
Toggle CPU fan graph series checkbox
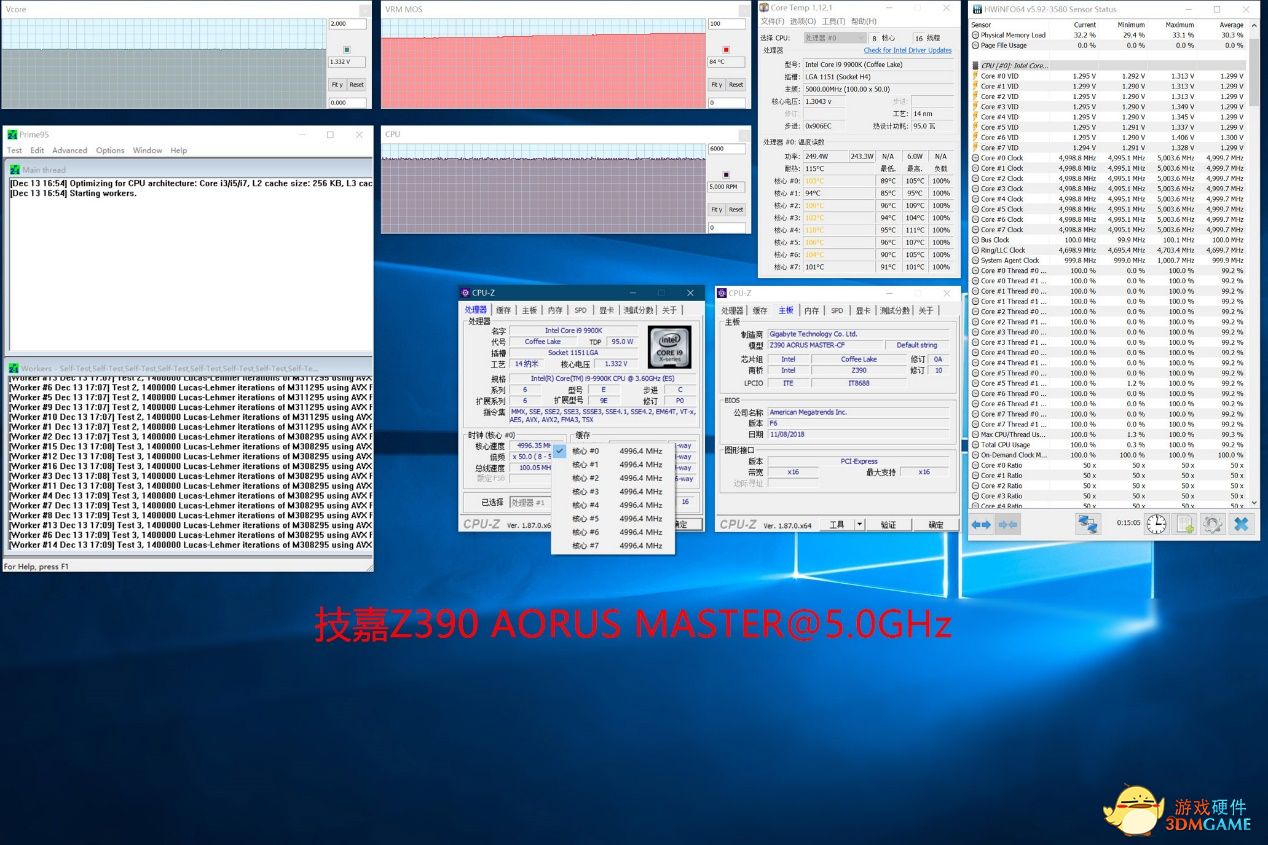click(x=726, y=173)
